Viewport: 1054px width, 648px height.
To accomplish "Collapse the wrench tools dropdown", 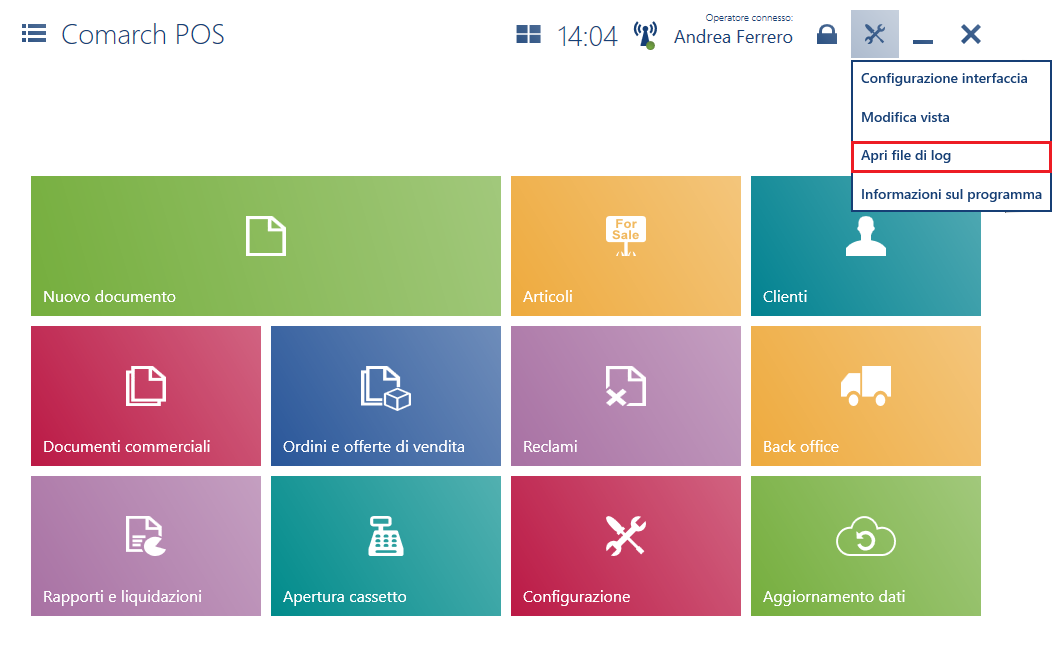I will click(875, 35).
